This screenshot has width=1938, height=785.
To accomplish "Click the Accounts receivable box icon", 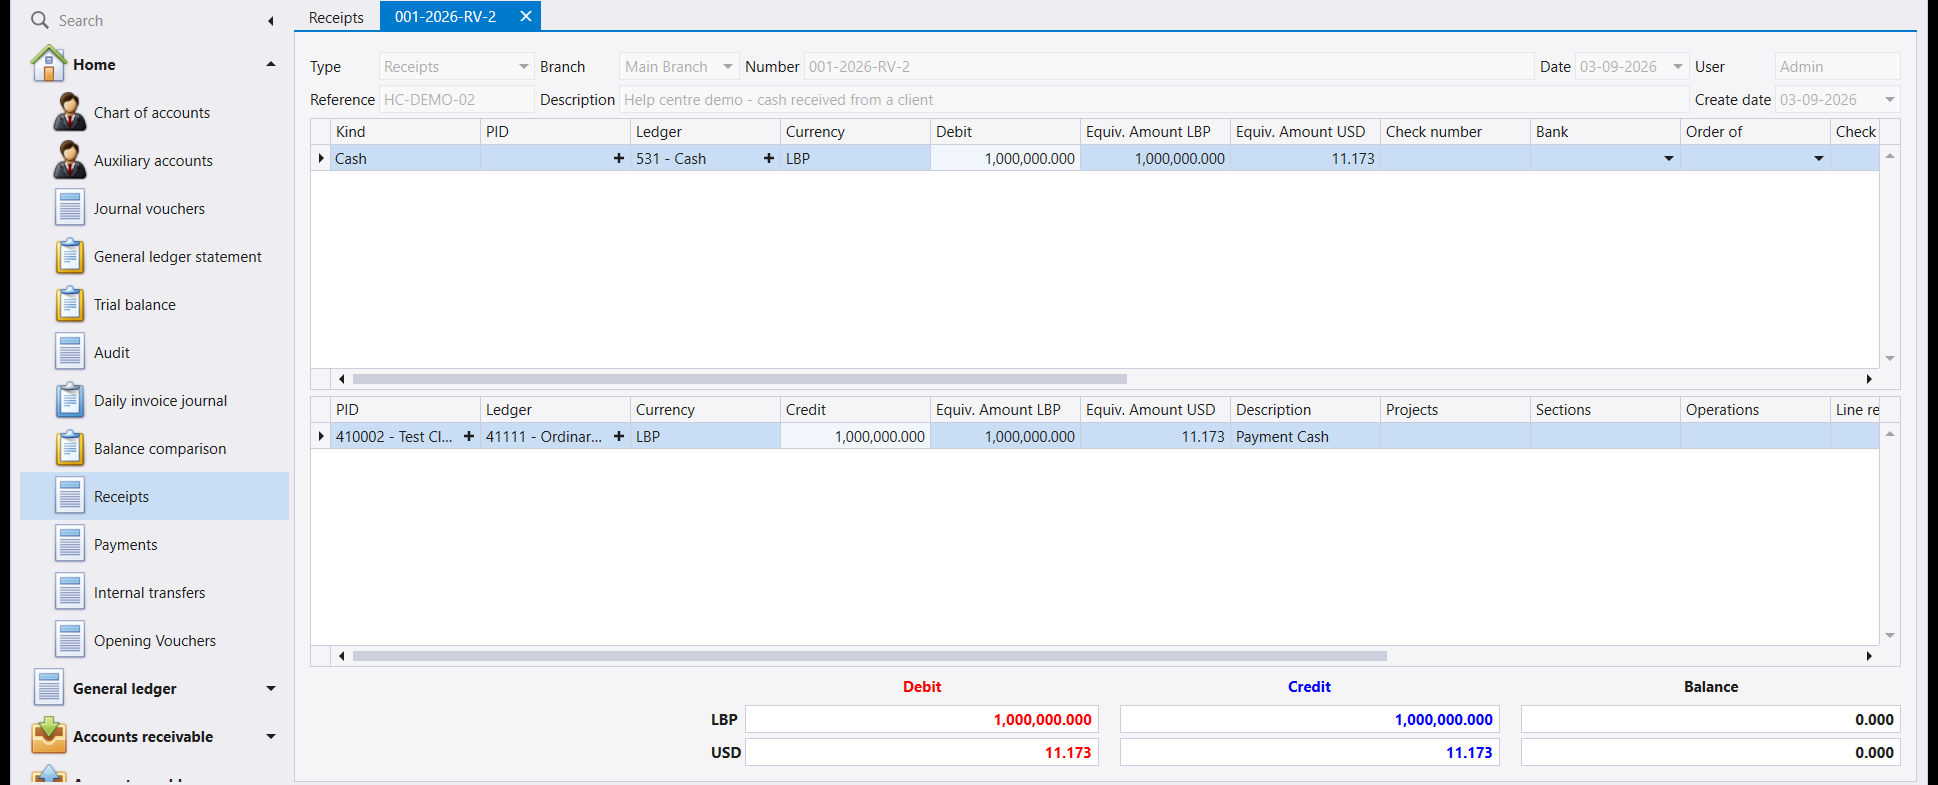I will [x=48, y=736].
